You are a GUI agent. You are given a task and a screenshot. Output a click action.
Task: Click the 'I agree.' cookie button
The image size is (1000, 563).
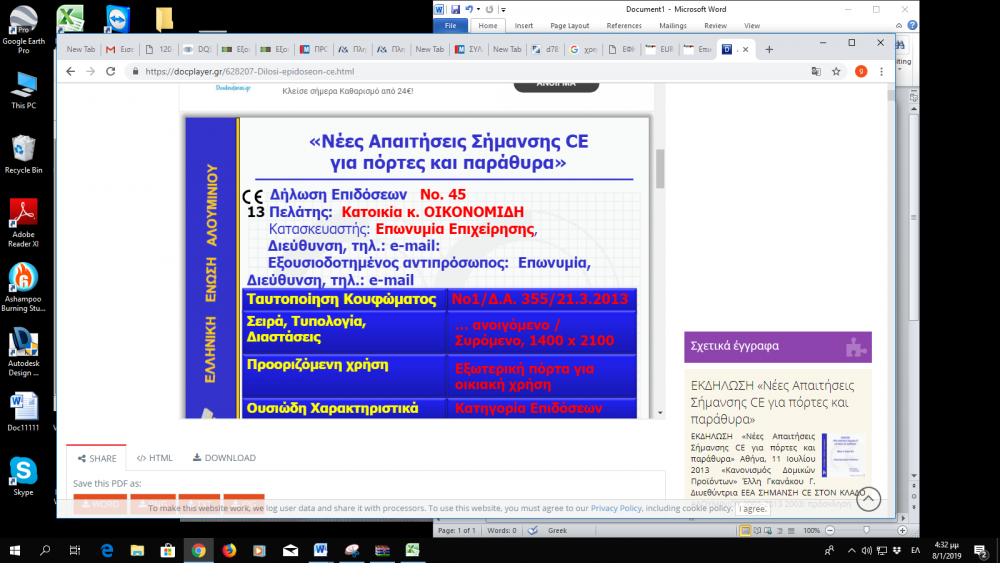[x=753, y=509]
